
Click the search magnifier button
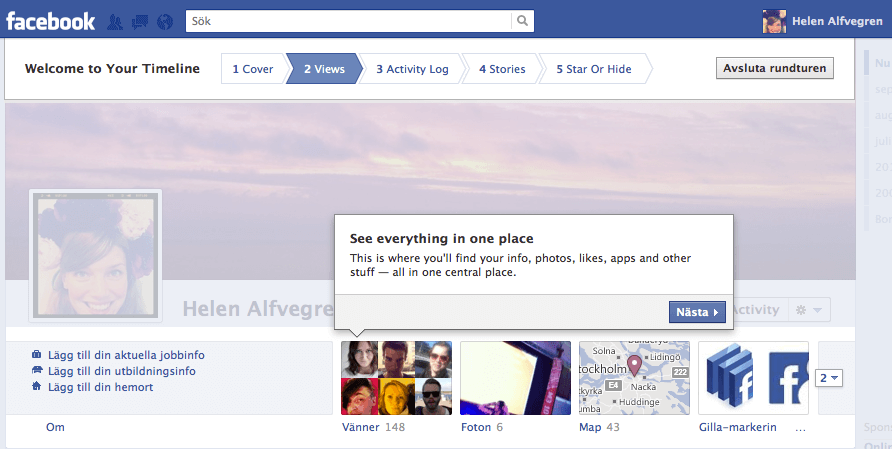click(x=522, y=21)
